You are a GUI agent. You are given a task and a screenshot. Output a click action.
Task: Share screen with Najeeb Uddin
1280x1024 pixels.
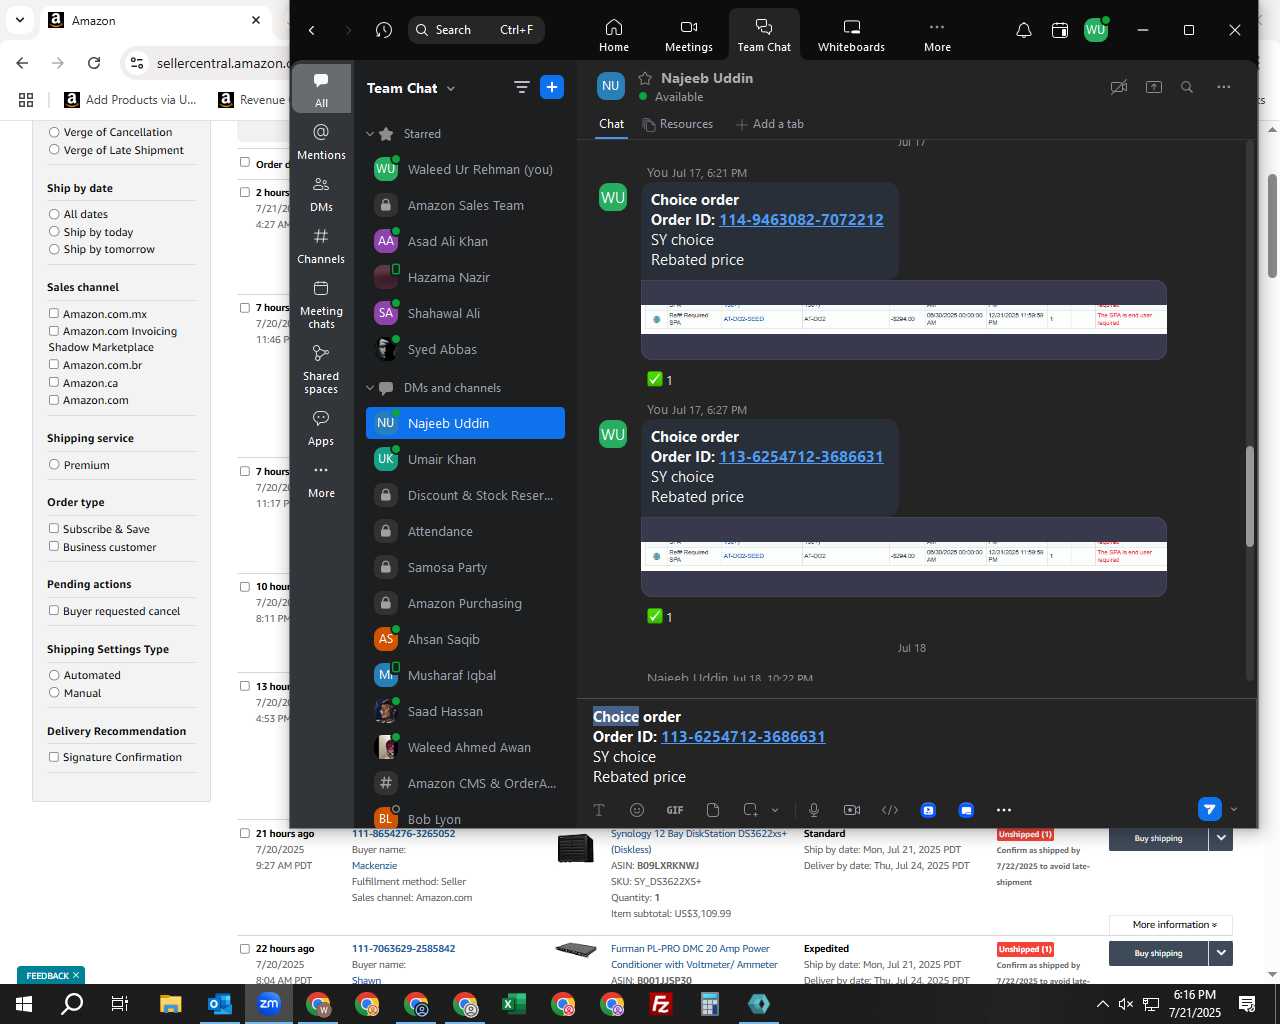[1153, 87]
